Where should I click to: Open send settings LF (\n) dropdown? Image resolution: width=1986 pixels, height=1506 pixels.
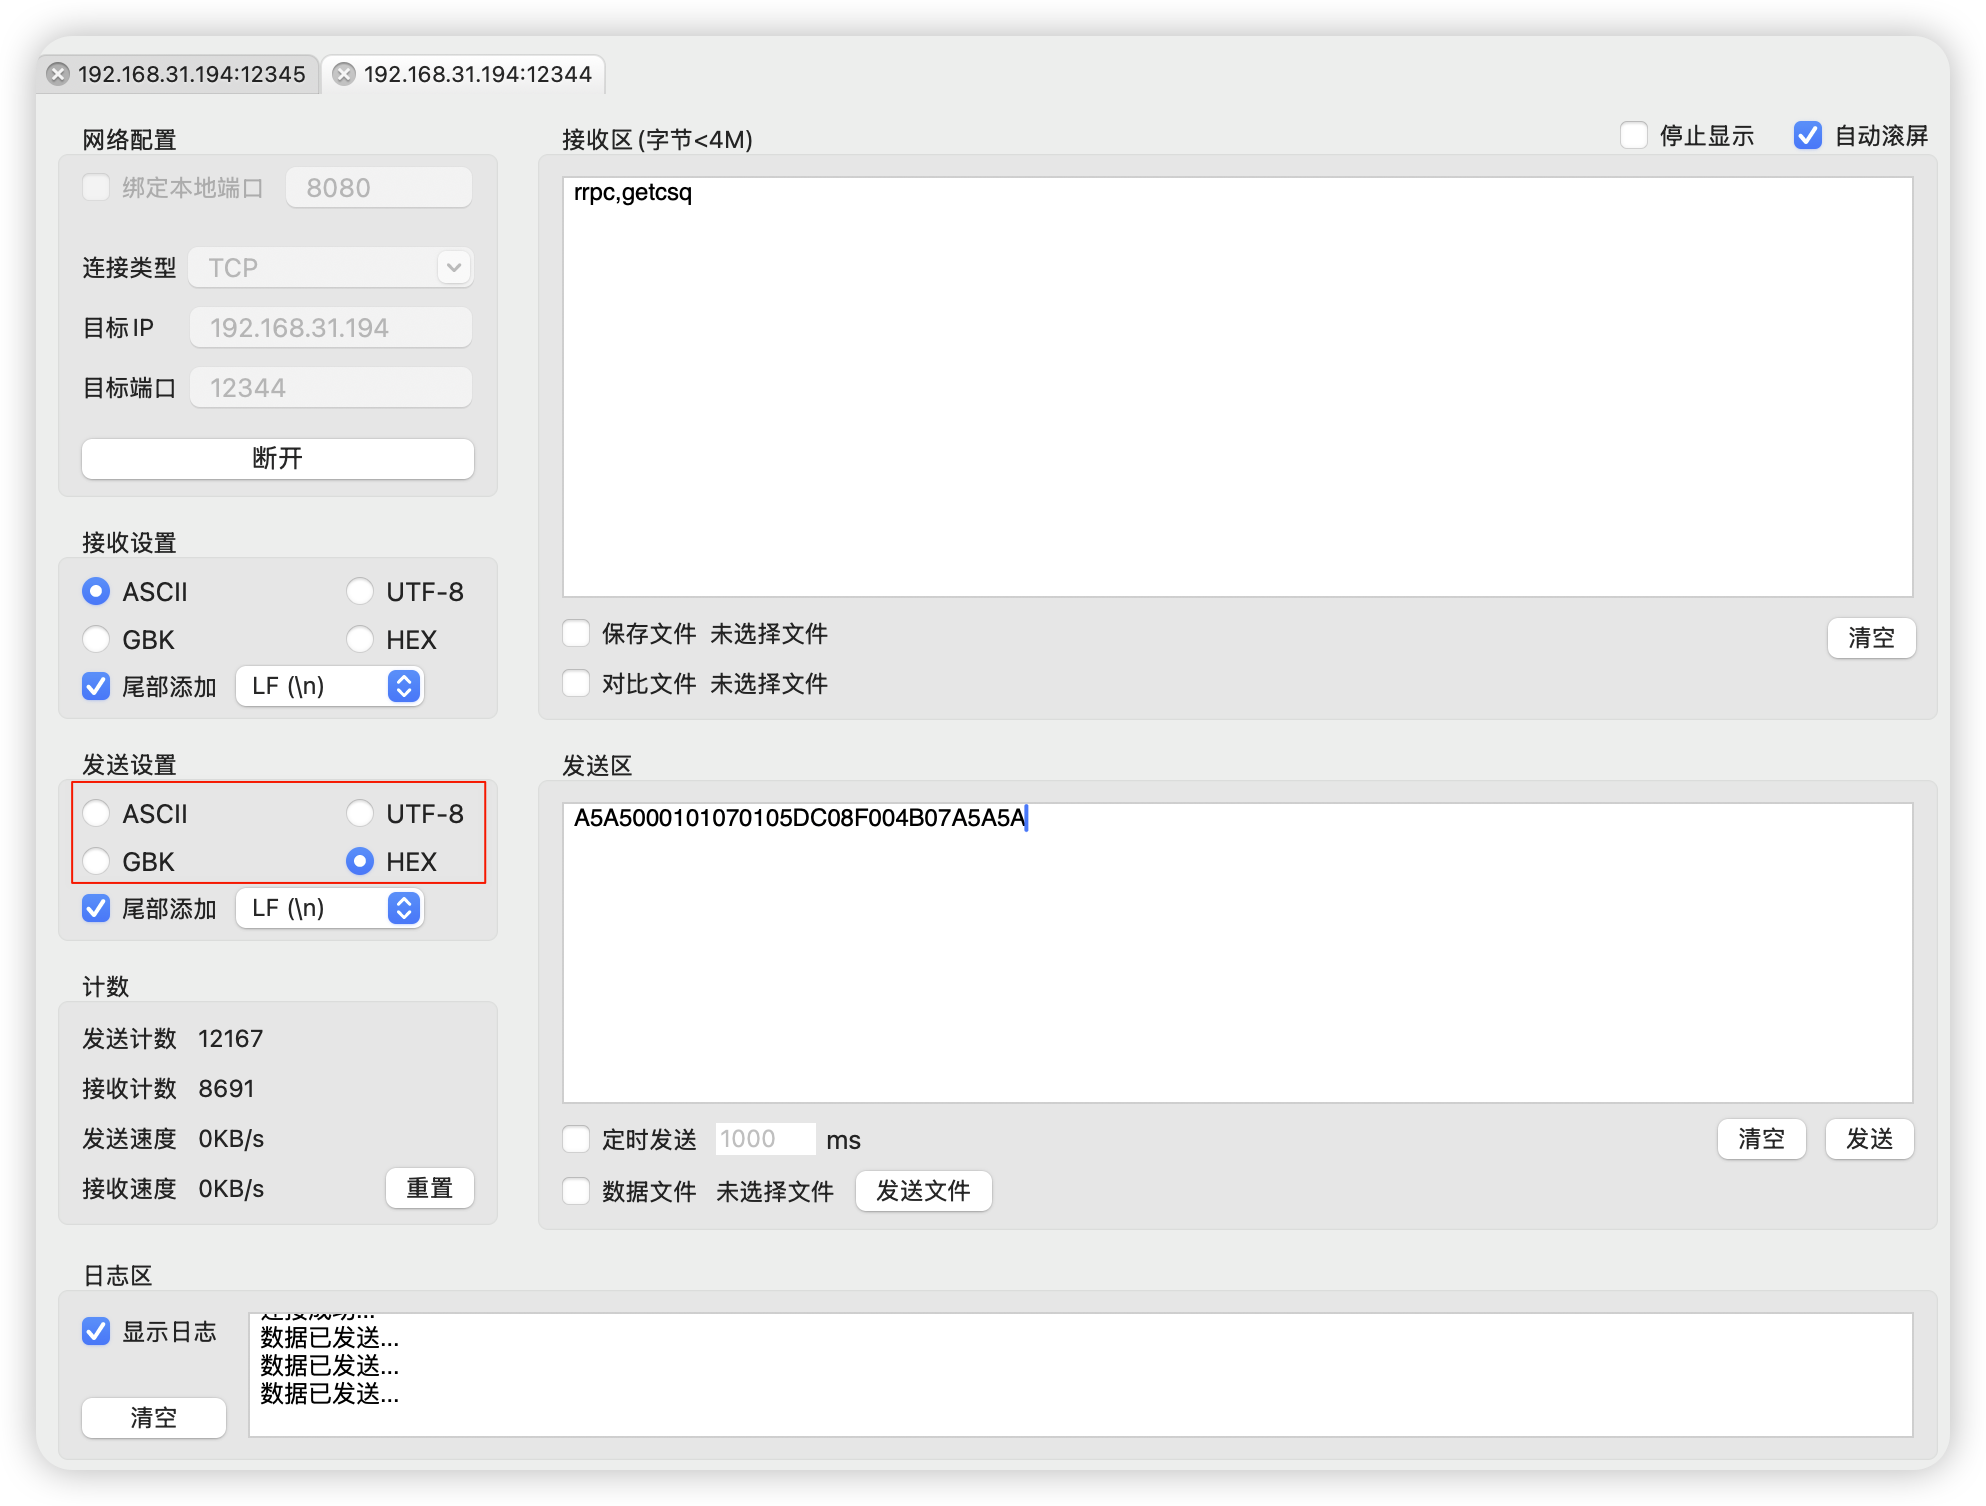330,908
